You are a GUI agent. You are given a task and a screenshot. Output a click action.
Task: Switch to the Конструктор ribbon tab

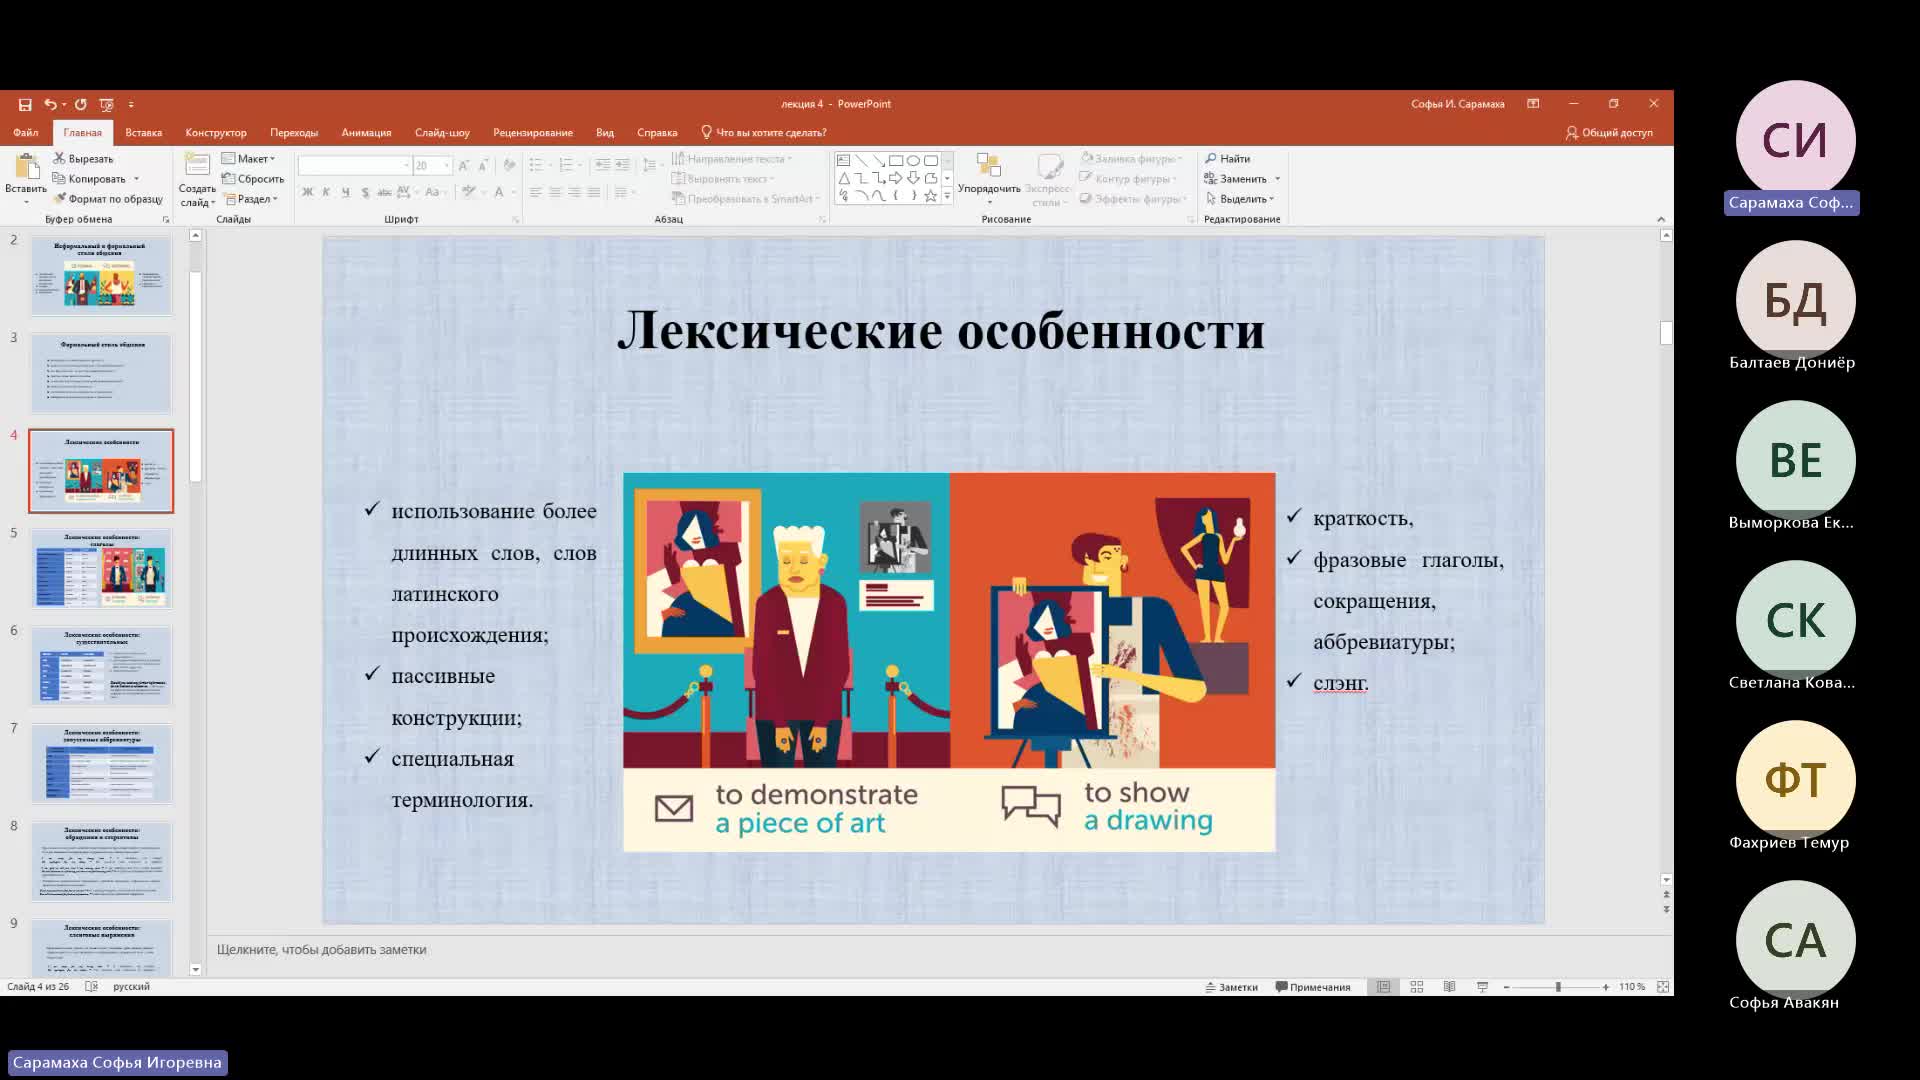(216, 132)
